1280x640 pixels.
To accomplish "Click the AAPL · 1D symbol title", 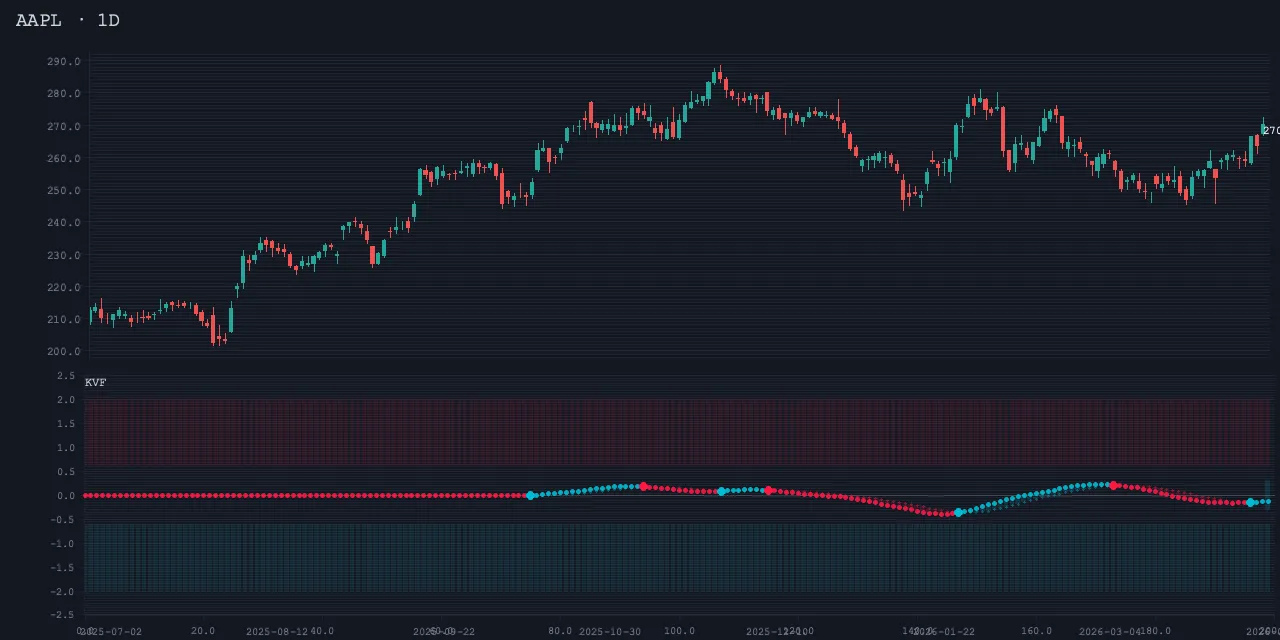I will (x=68, y=20).
